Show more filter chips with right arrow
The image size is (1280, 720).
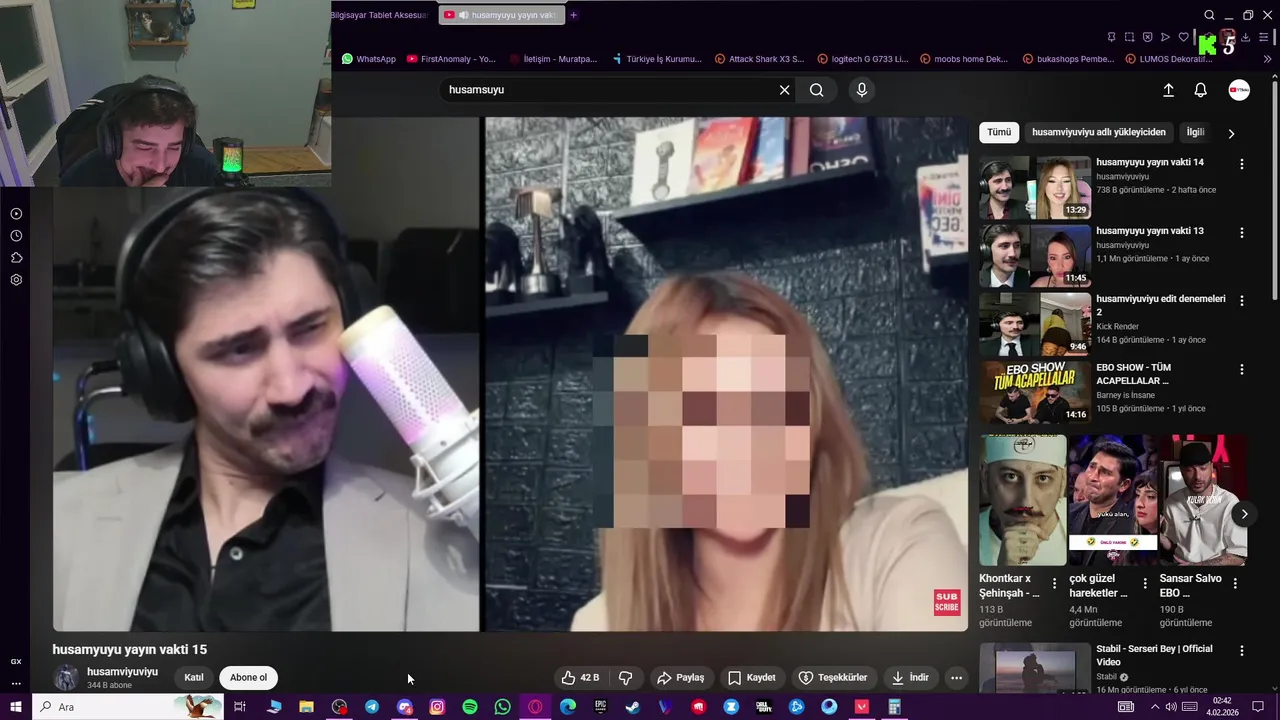[1231, 133]
